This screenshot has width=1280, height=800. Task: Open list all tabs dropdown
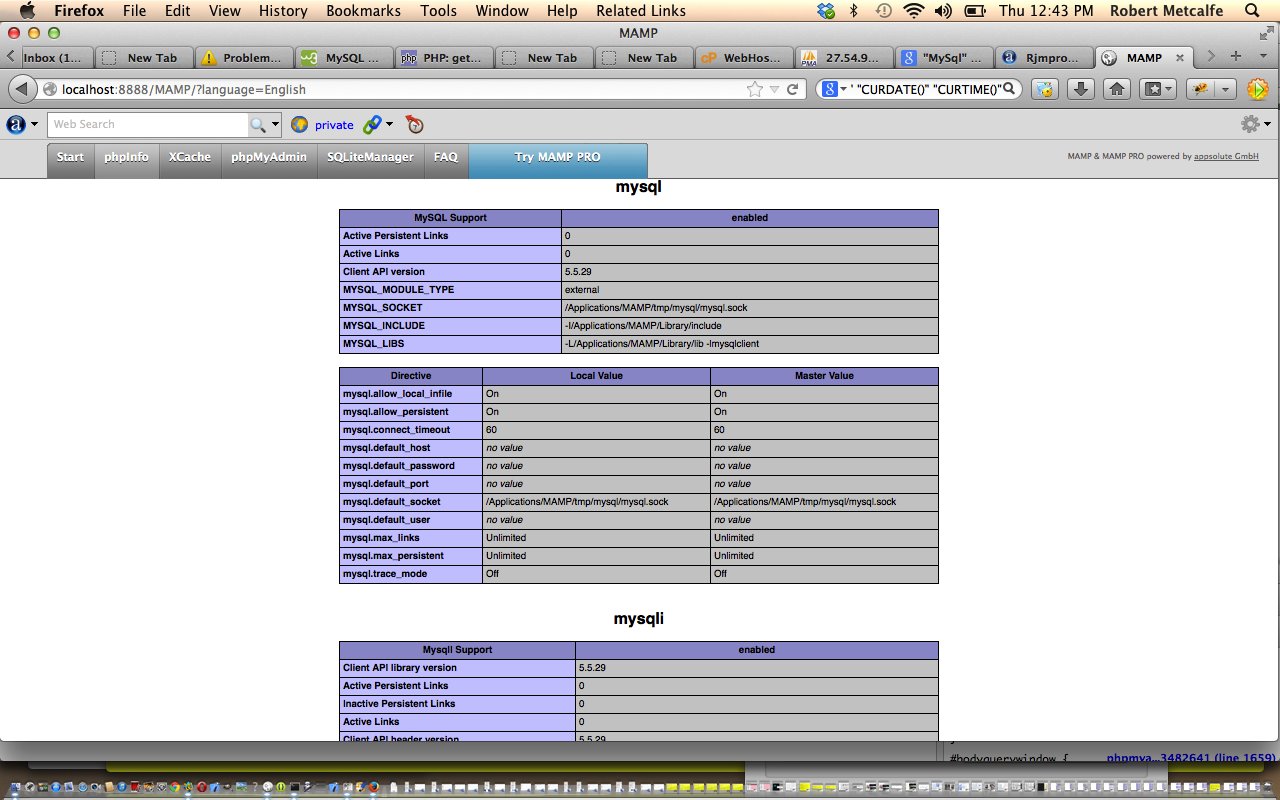(x=1261, y=57)
